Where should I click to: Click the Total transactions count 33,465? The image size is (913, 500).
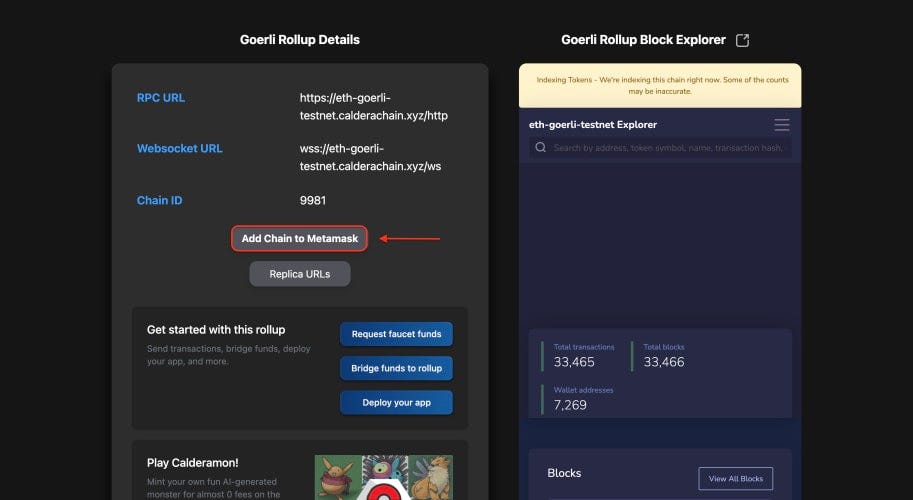click(x=574, y=362)
